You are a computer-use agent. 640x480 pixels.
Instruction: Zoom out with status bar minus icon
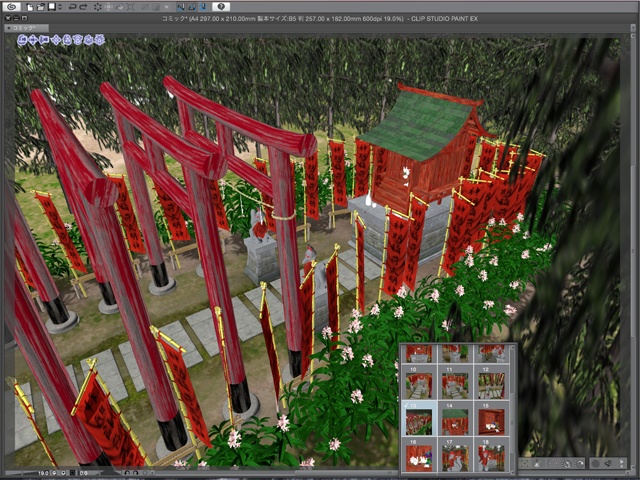(x=54, y=473)
